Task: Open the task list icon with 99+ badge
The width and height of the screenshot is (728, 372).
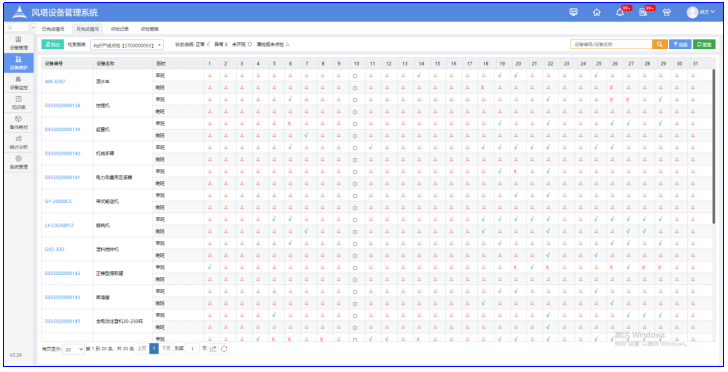Action: click(643, 13)
